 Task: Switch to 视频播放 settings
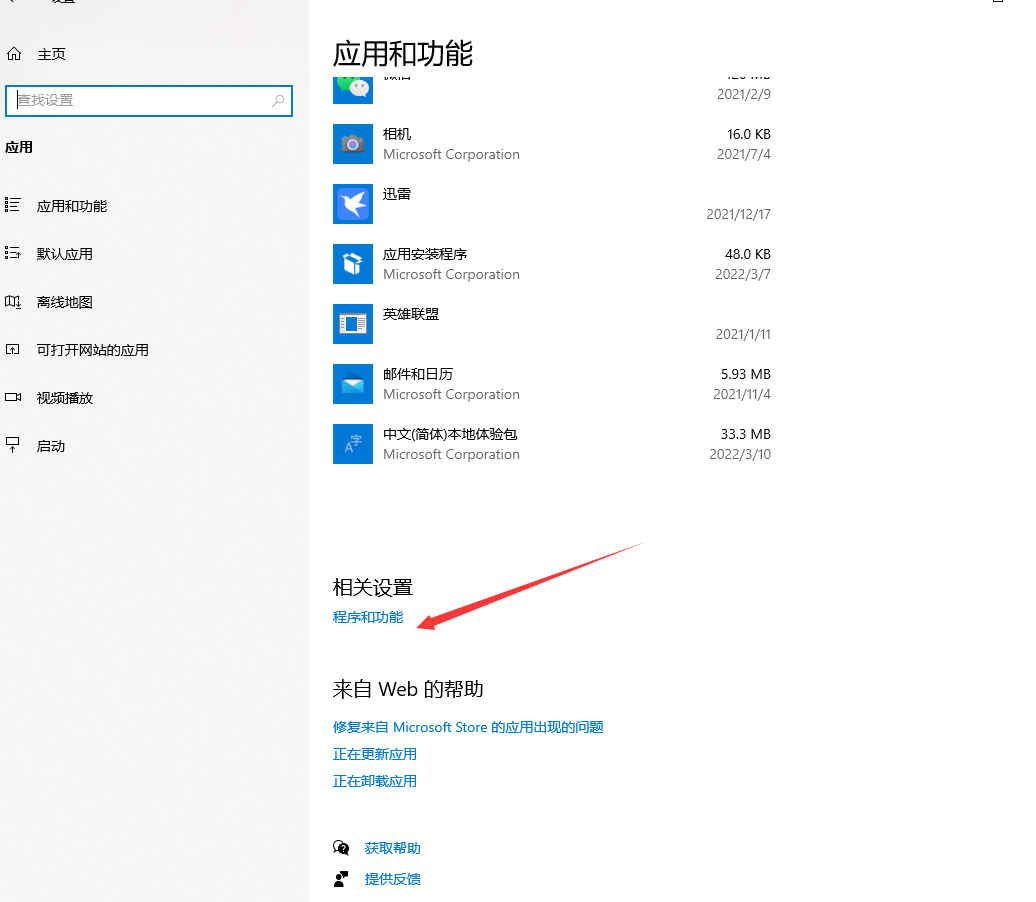coord(65,398)
